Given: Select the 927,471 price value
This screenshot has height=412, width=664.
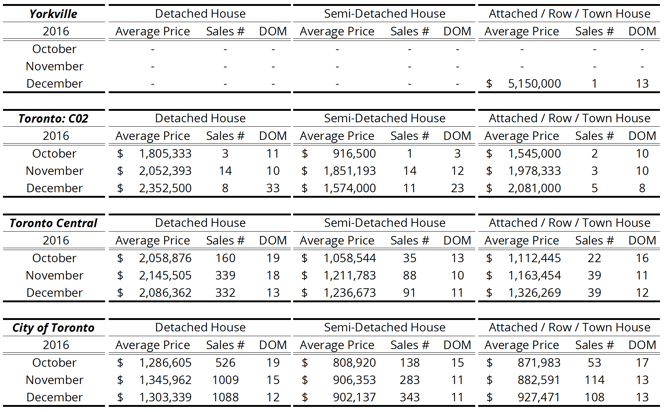Looking at the screenshot, I should click(539, 397).
